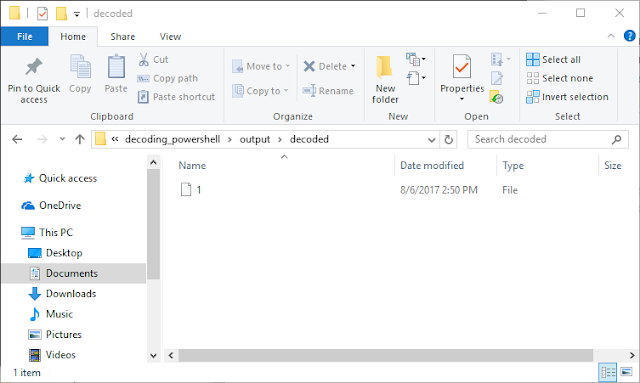The width and height of the screenshot is (640, 383).
Task: Open the Copy to dropdown
Action: (260, 91)
